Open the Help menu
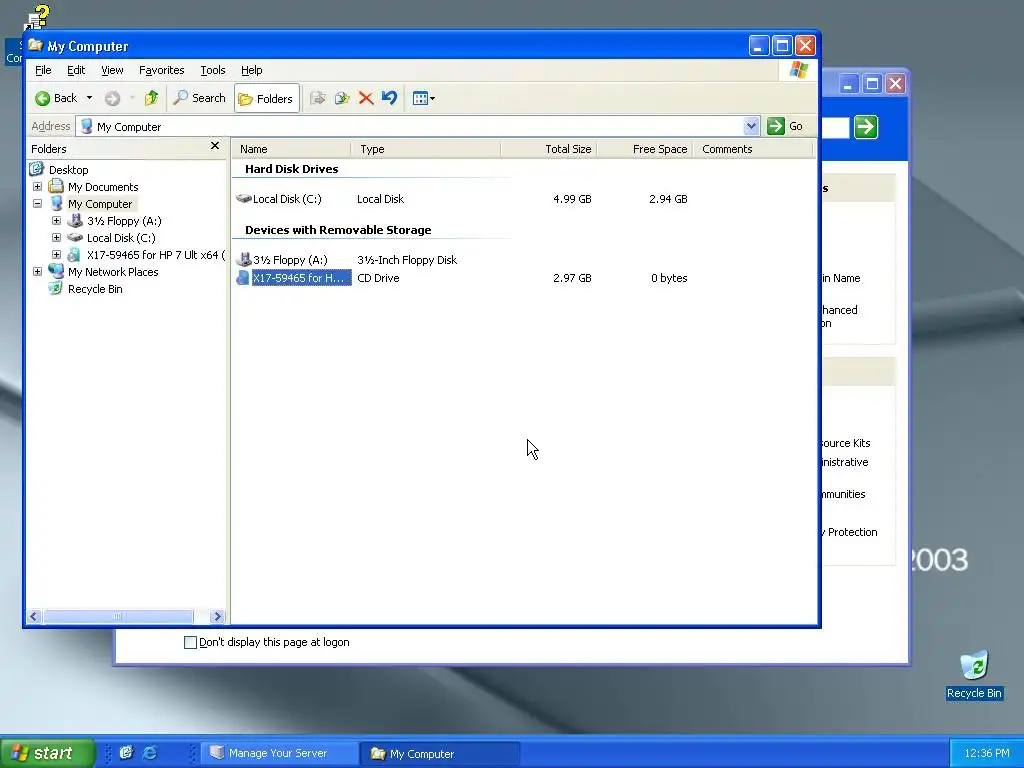Image resolution: width=1024 pixels, height=768 pixels. coord(251,70)
